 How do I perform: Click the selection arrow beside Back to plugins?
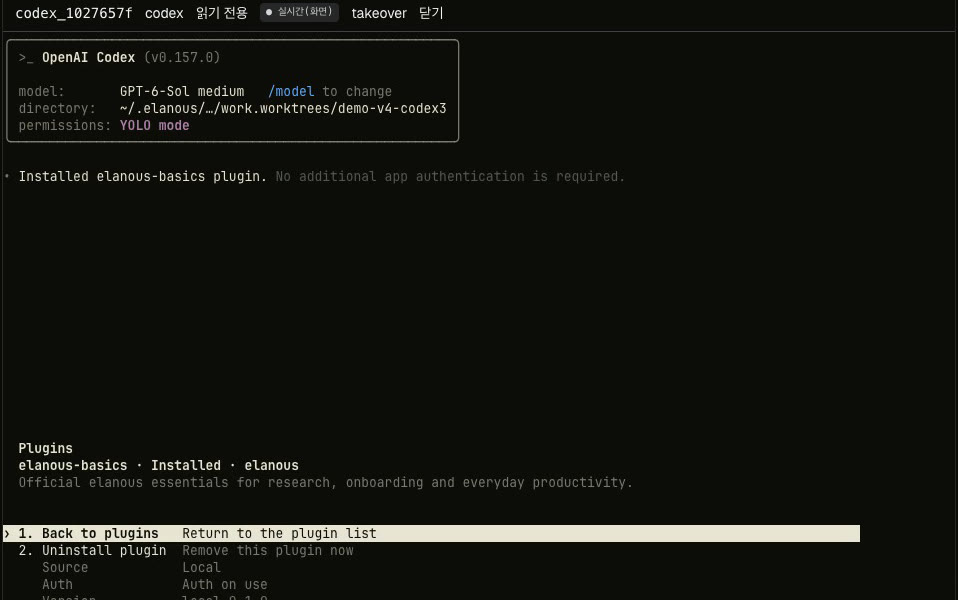click(7, 533)
